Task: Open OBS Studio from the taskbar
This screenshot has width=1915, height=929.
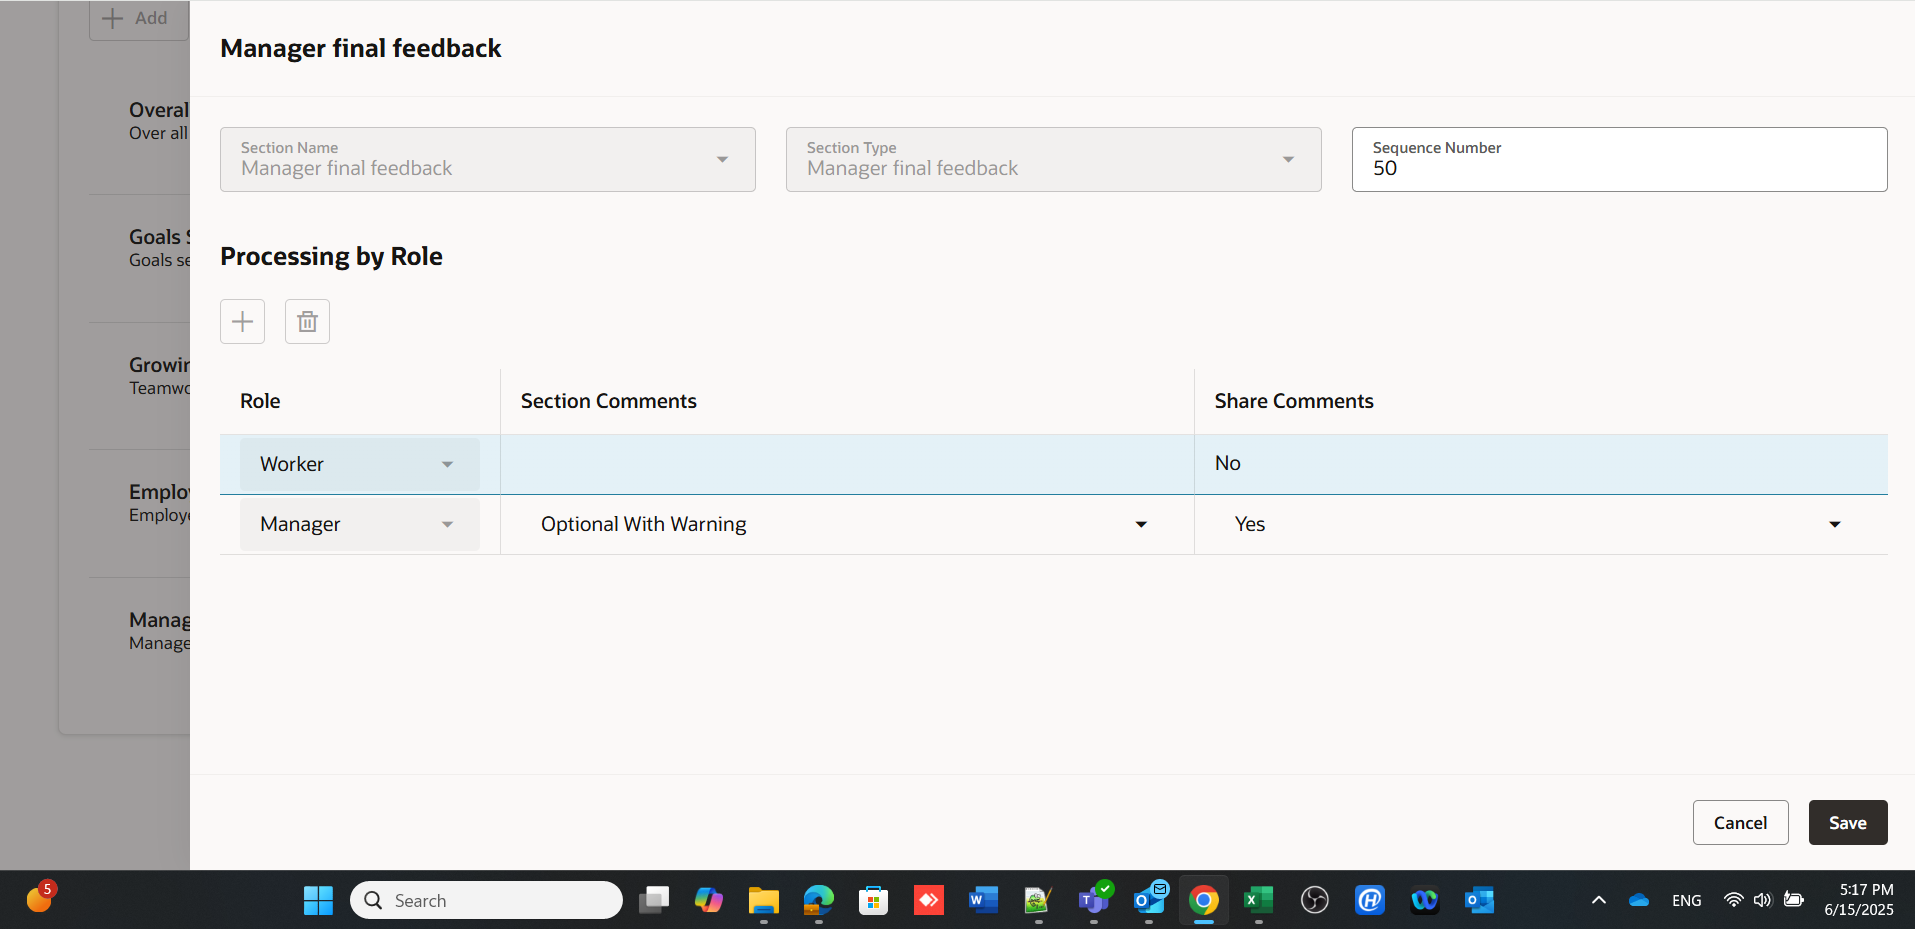Action: point(1314,900)
